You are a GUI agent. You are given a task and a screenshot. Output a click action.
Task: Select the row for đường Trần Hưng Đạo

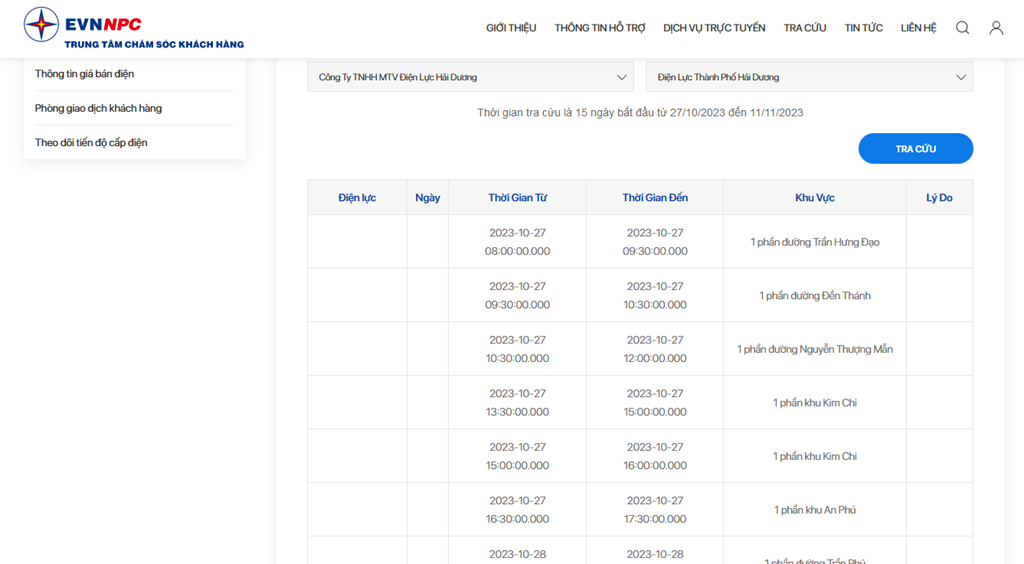(640, 242)
